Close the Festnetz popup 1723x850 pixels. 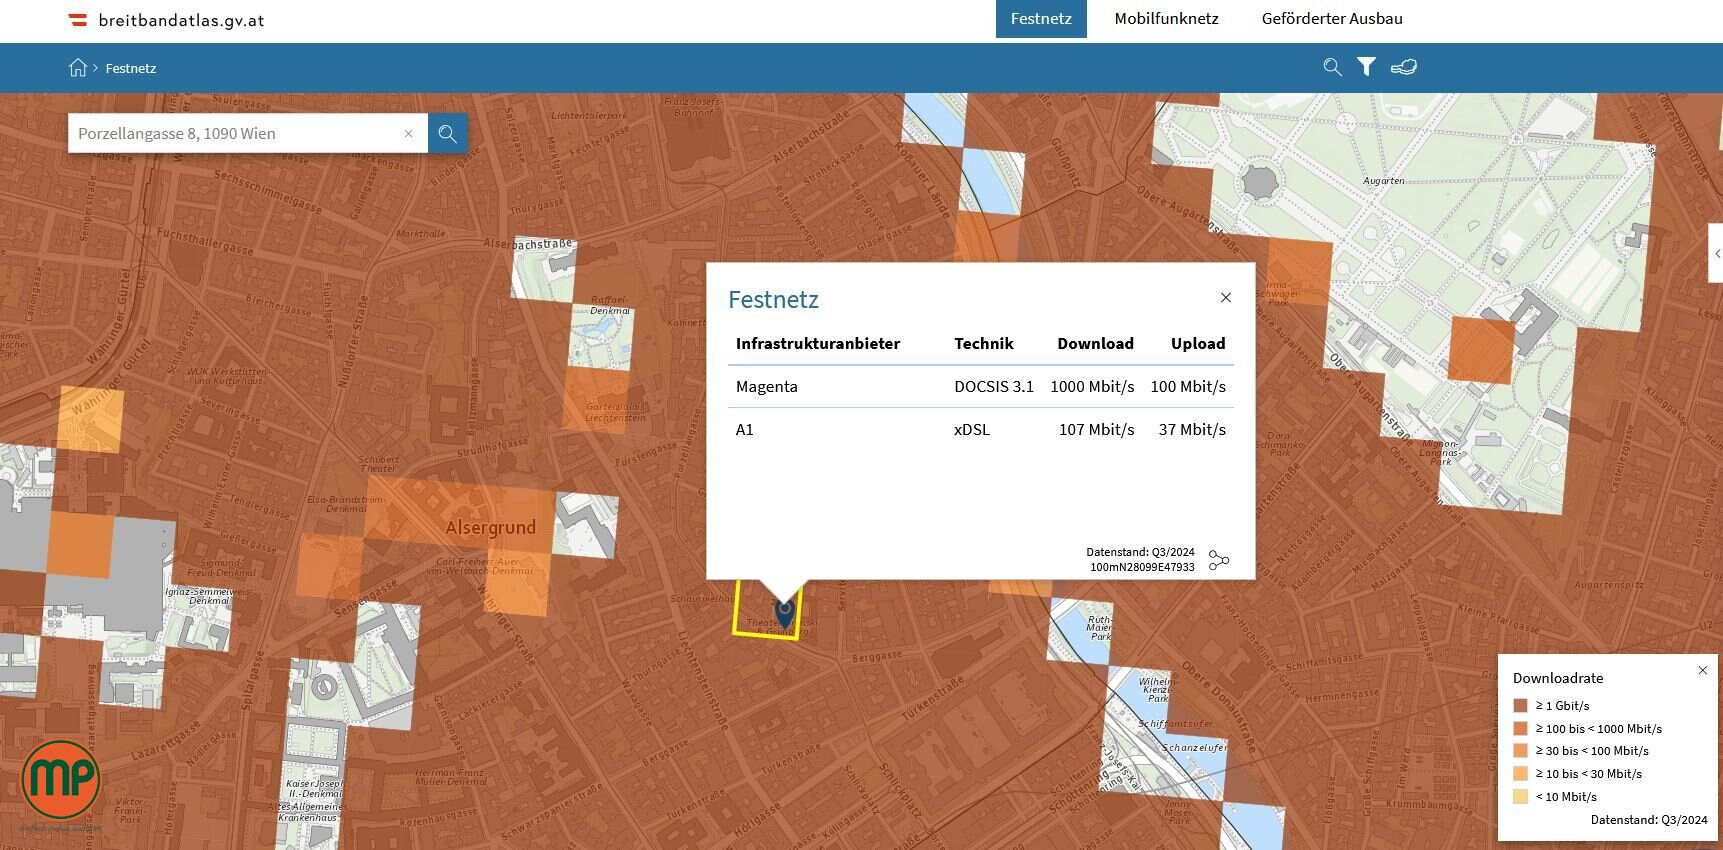coord(1226,298)
